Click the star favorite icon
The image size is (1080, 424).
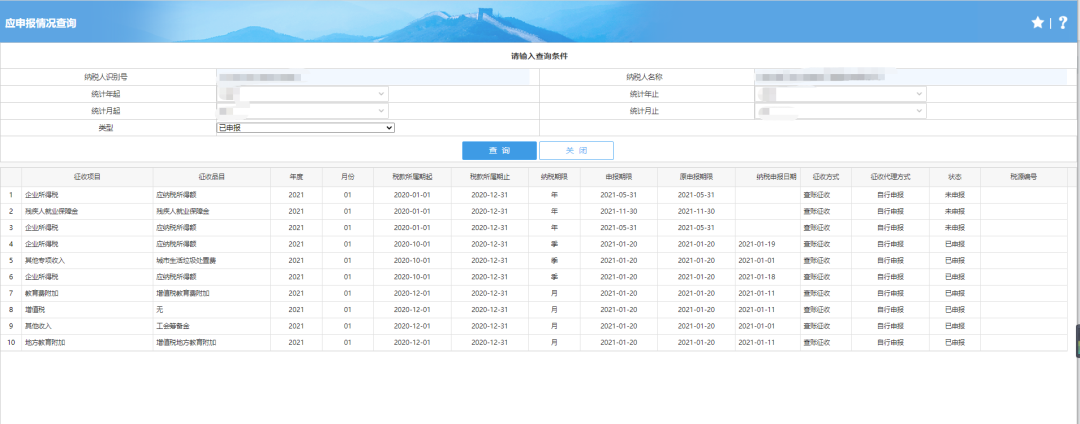(1037, 23)
